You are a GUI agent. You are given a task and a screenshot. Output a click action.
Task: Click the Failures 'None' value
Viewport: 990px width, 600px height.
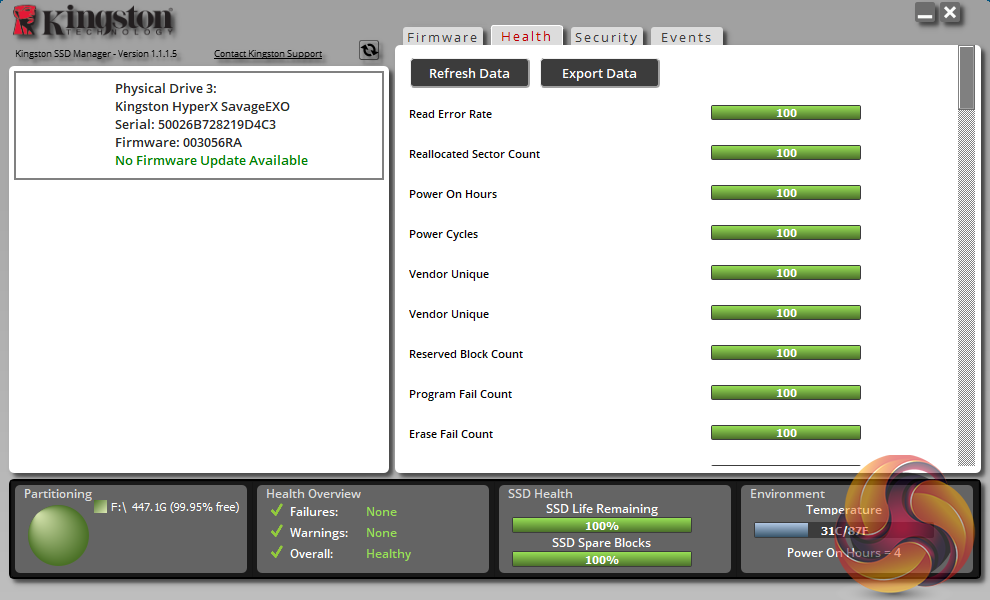[x=381, y=512]
